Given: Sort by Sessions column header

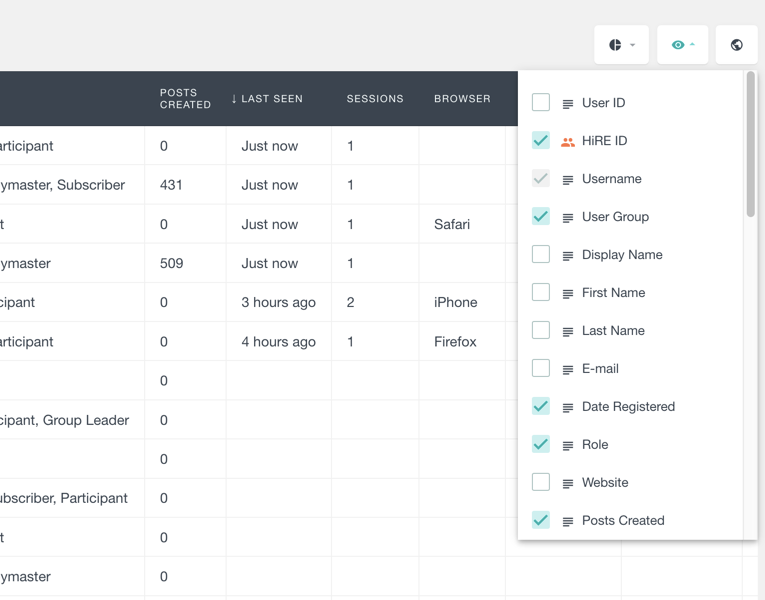Looking at the screenshot, I should tap(375, 99).
